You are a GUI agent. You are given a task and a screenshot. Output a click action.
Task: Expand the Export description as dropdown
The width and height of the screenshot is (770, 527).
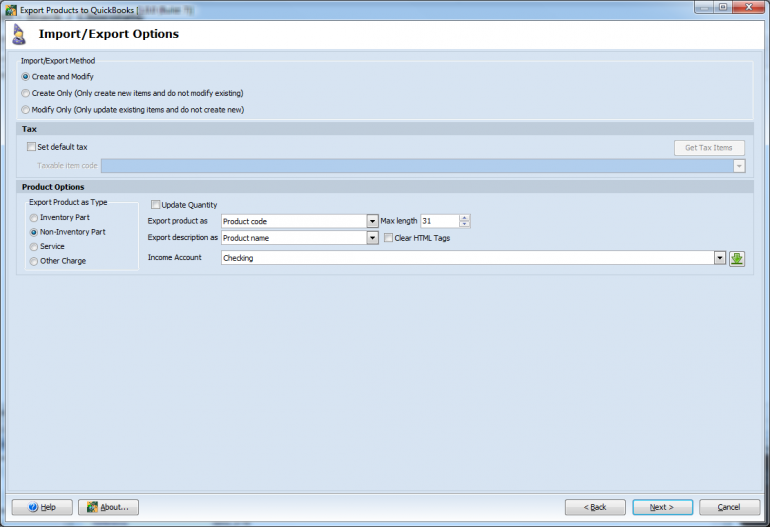click(x=373, y=238)
